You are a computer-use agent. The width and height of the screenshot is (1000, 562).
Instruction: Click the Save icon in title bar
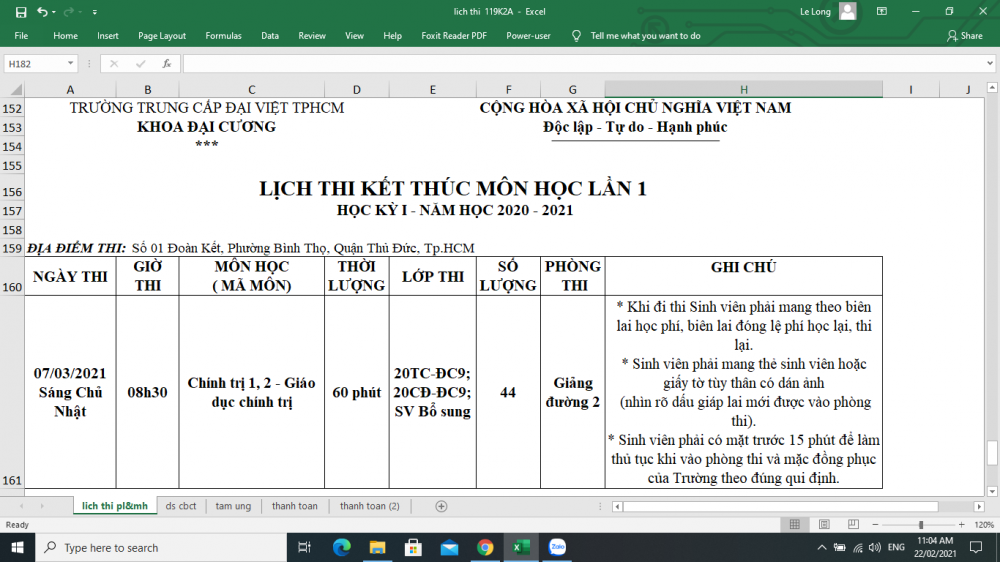point(21,12)
